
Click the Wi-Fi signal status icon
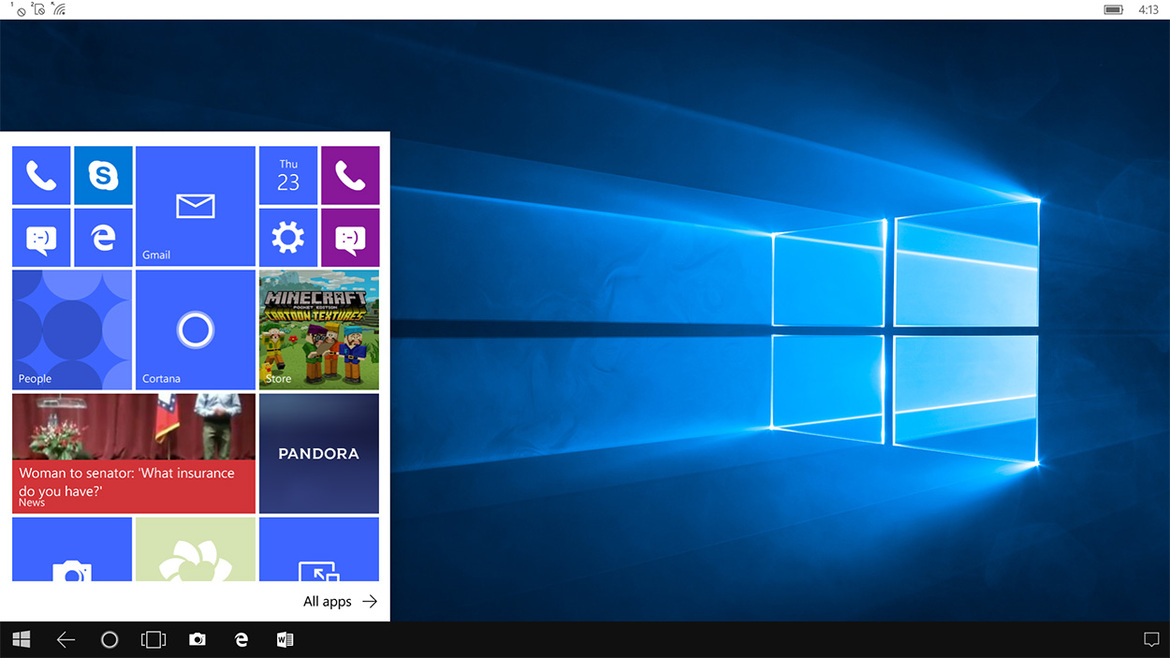tap(59, 9)
